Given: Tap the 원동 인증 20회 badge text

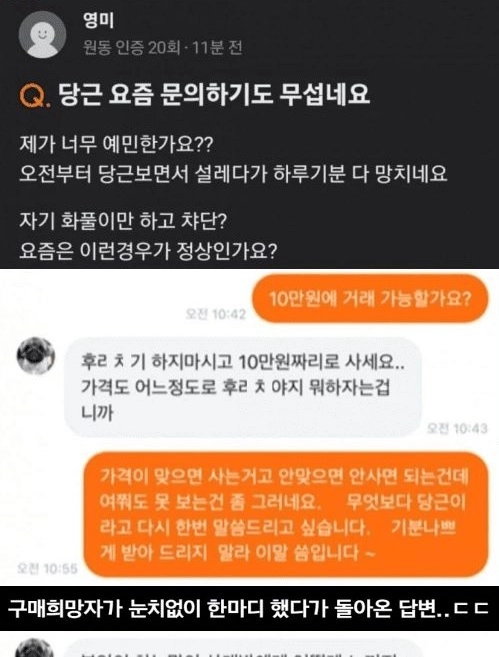Looking at the screenshot, I should click(132, 48).
